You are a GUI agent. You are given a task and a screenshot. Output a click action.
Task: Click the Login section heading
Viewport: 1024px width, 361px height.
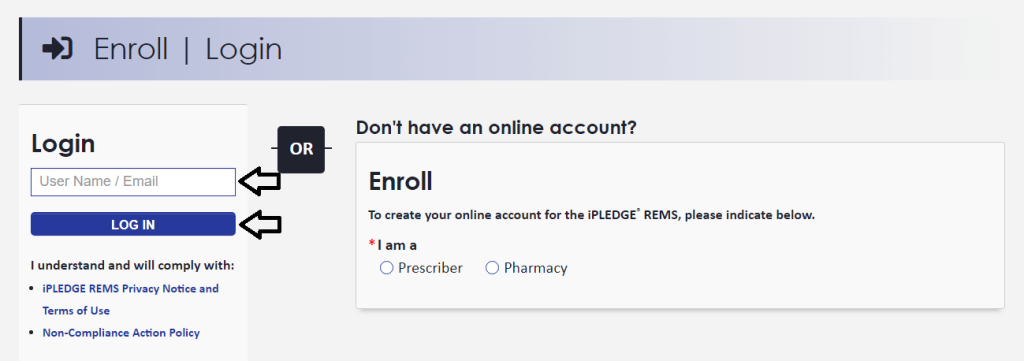63,144
